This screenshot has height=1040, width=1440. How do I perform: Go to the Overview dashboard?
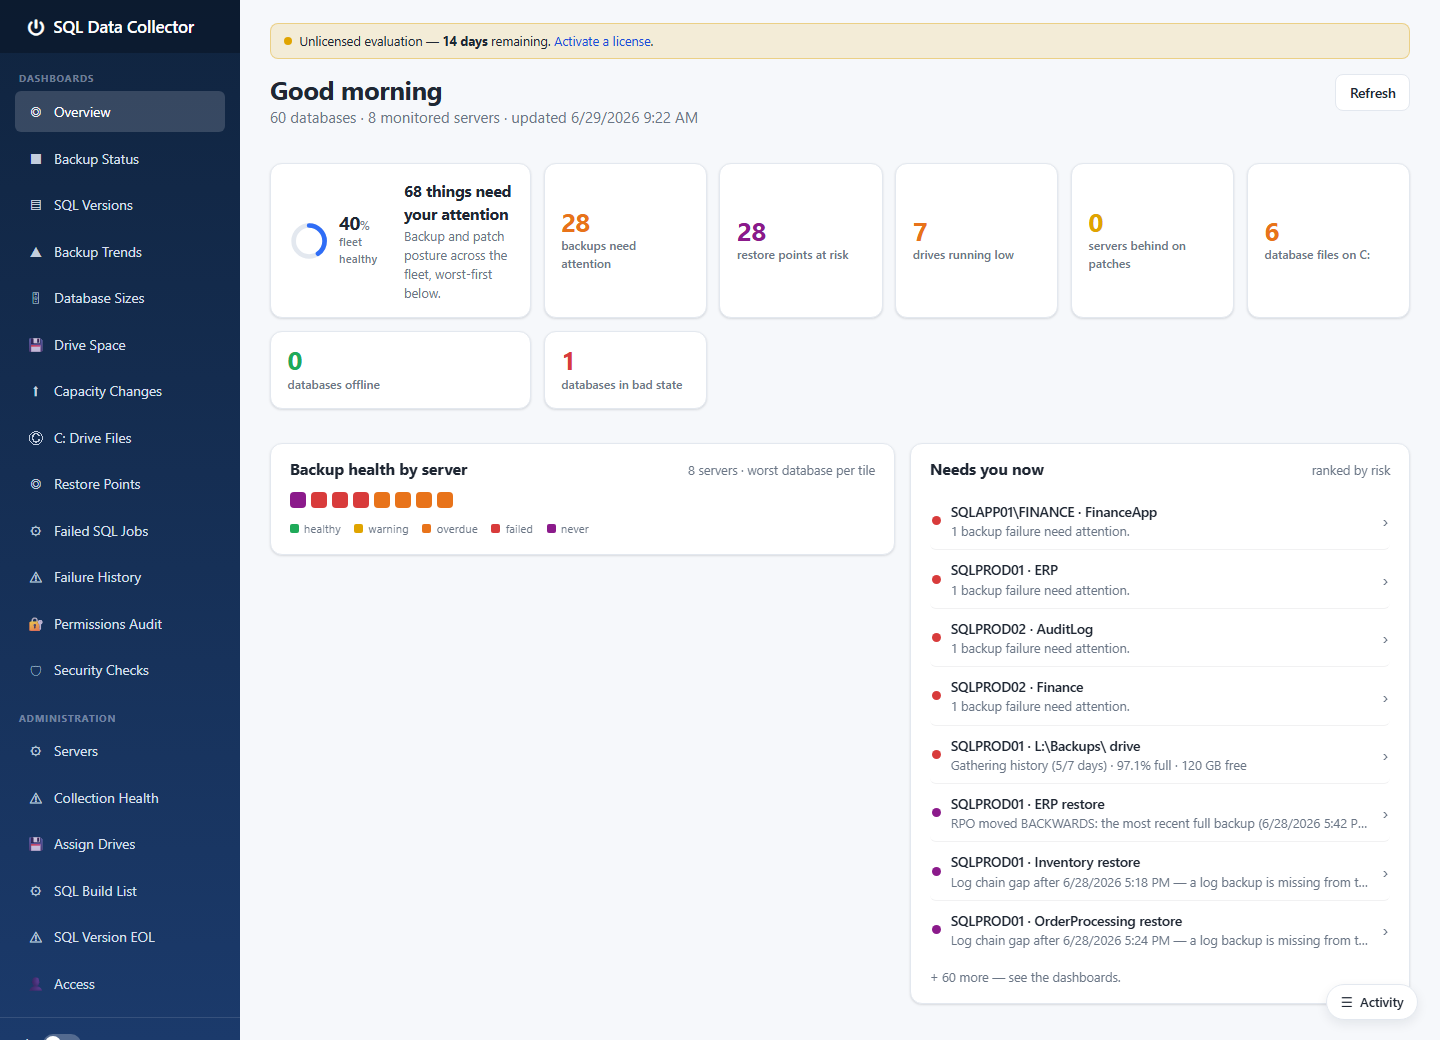point(120,112)
